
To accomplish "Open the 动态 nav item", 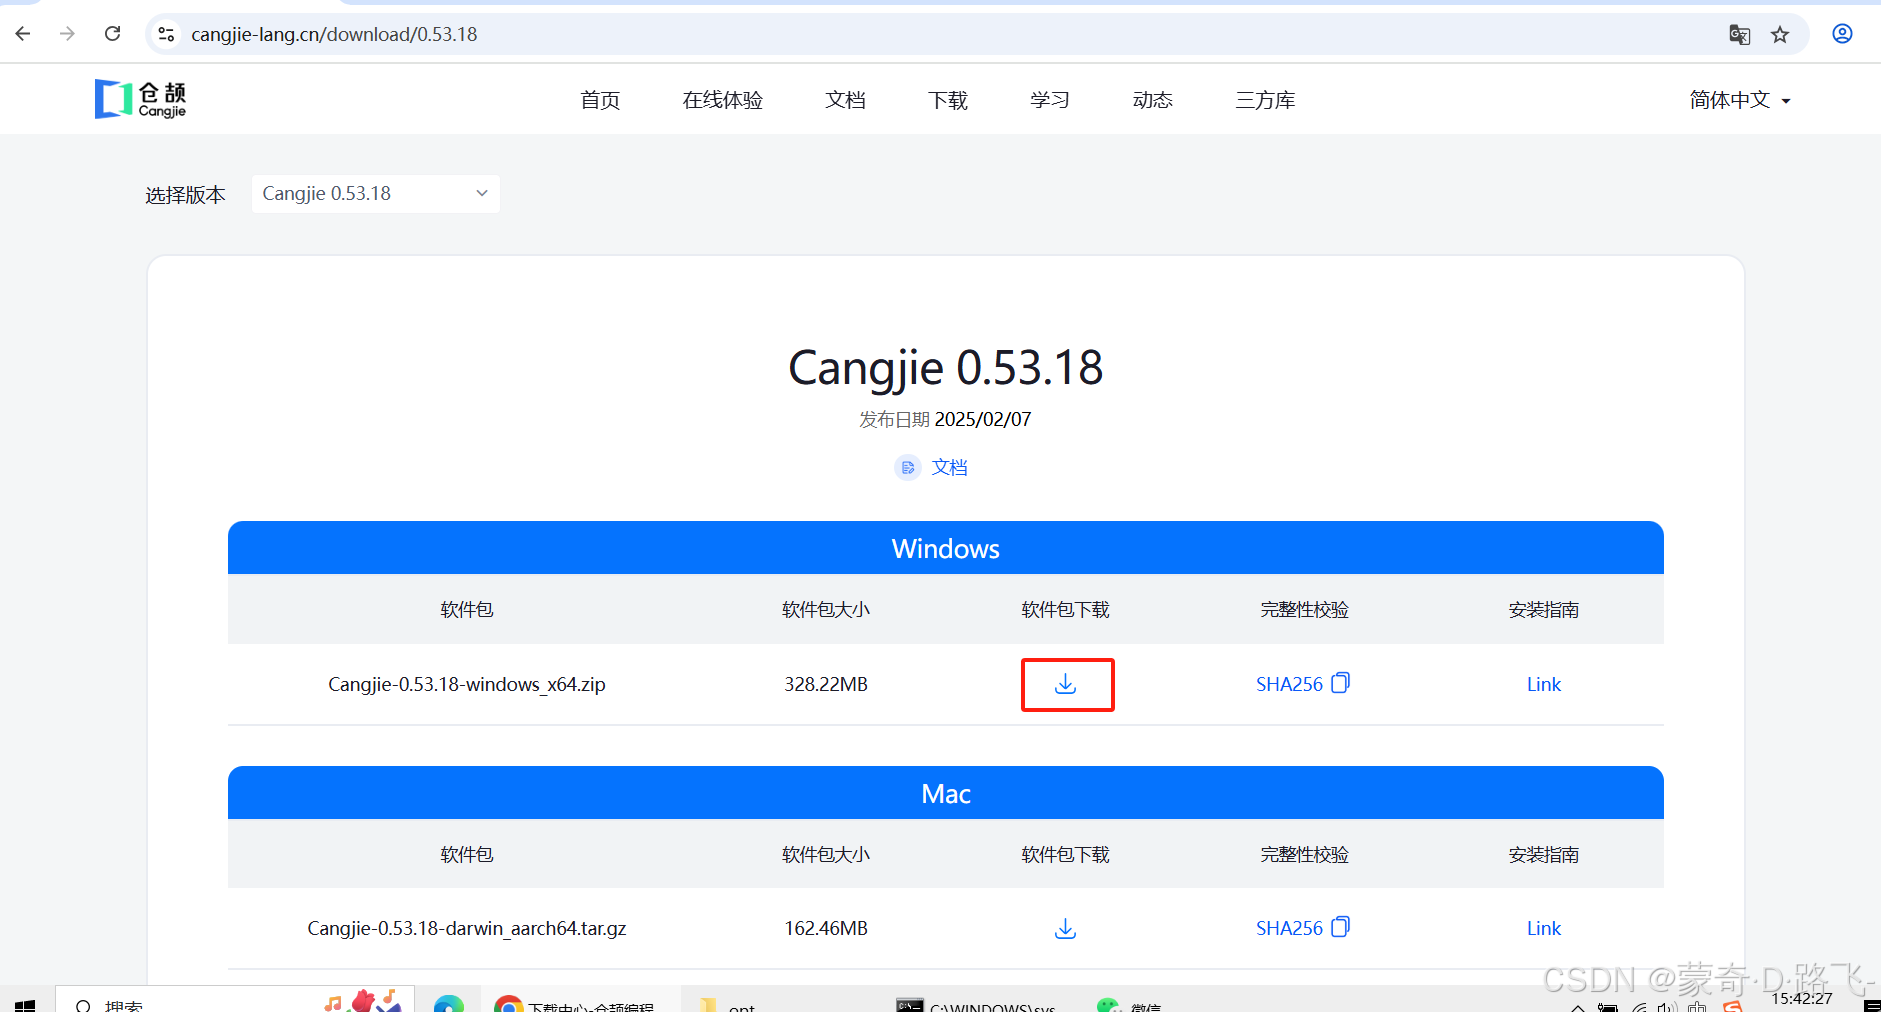I will click(x=1153, y=100).
